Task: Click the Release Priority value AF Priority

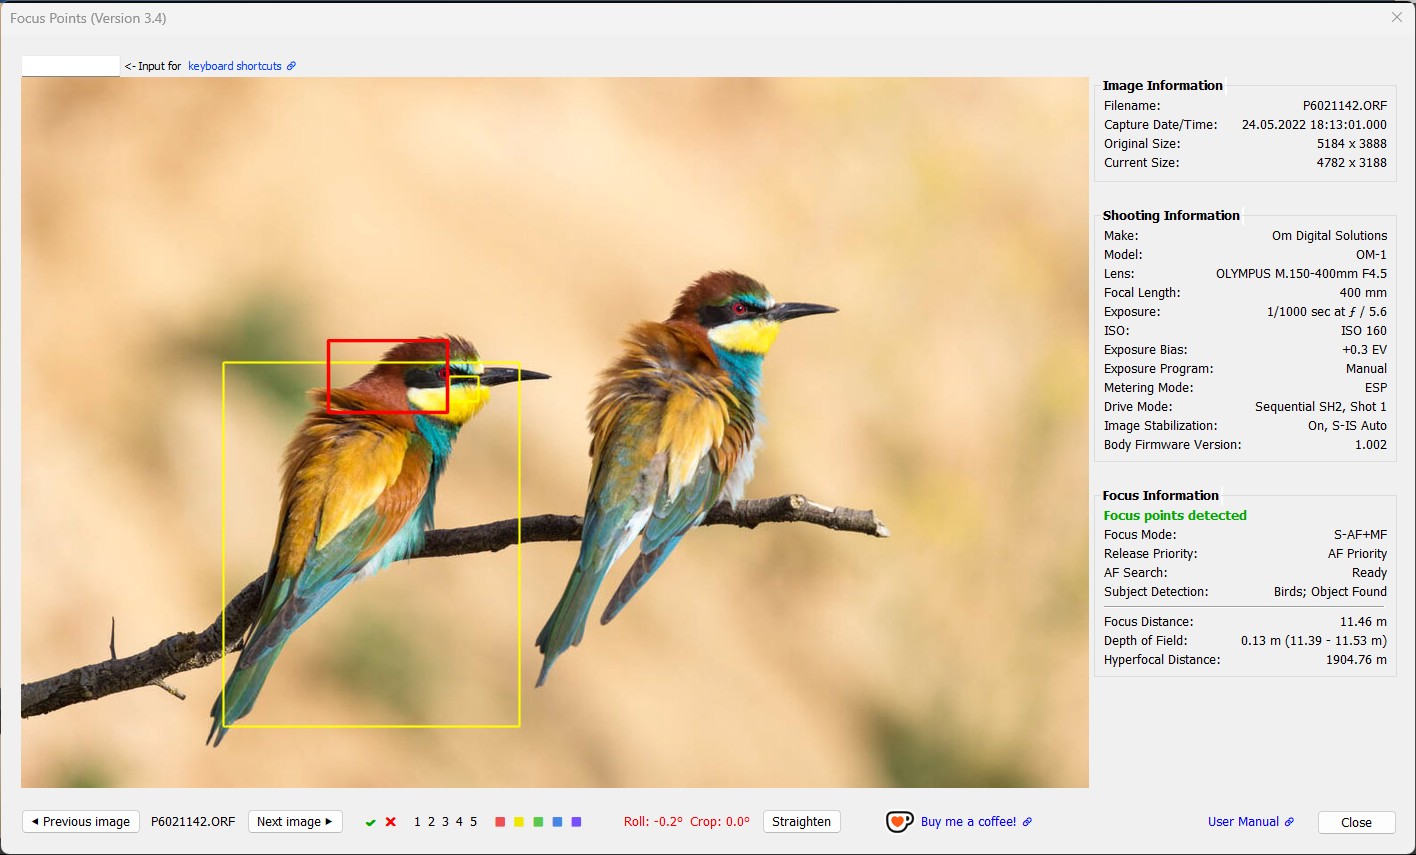Action: (x=1357, y=554)
